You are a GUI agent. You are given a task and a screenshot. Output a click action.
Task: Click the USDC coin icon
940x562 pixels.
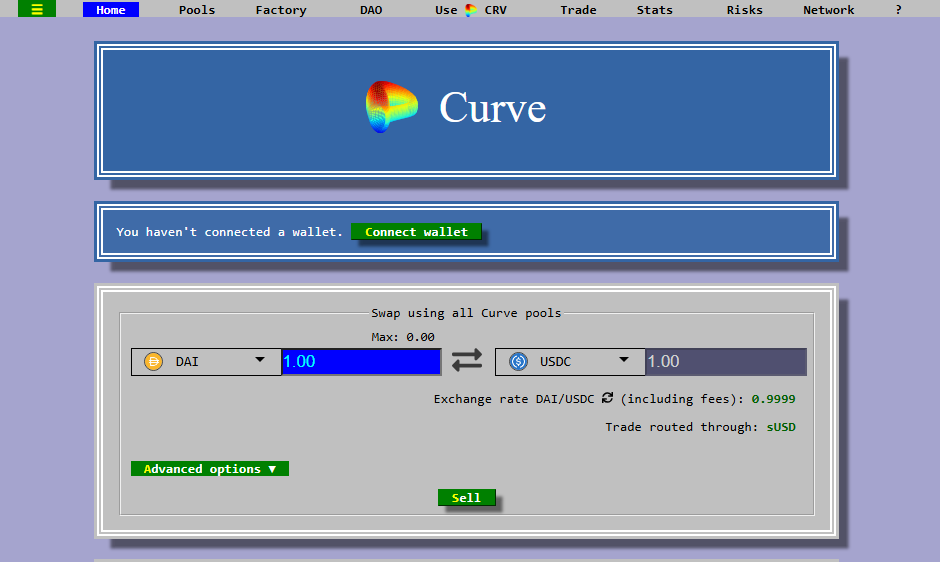[x=518, y=362]
